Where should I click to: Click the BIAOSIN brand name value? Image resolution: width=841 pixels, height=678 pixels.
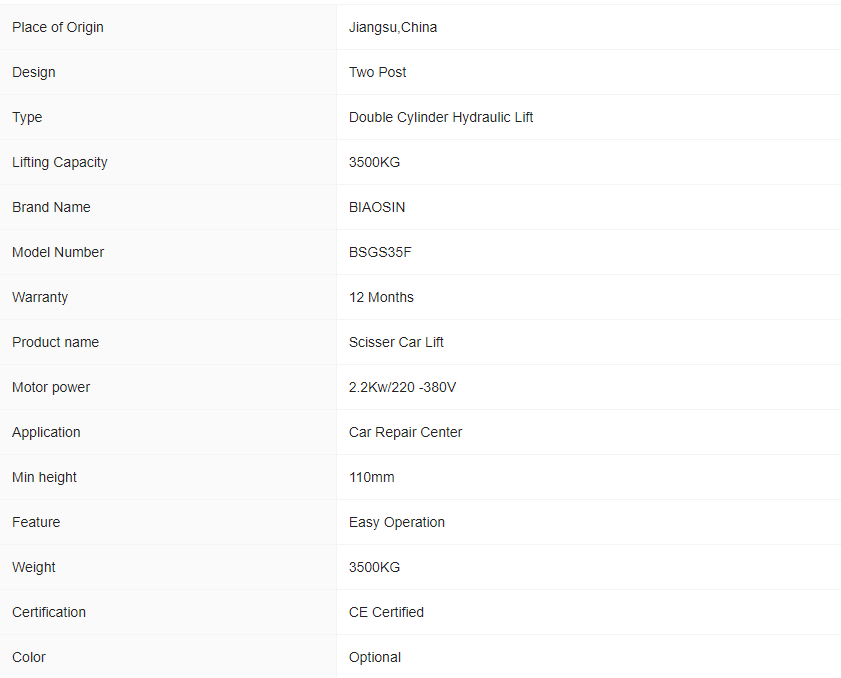(x=377, y=207)
